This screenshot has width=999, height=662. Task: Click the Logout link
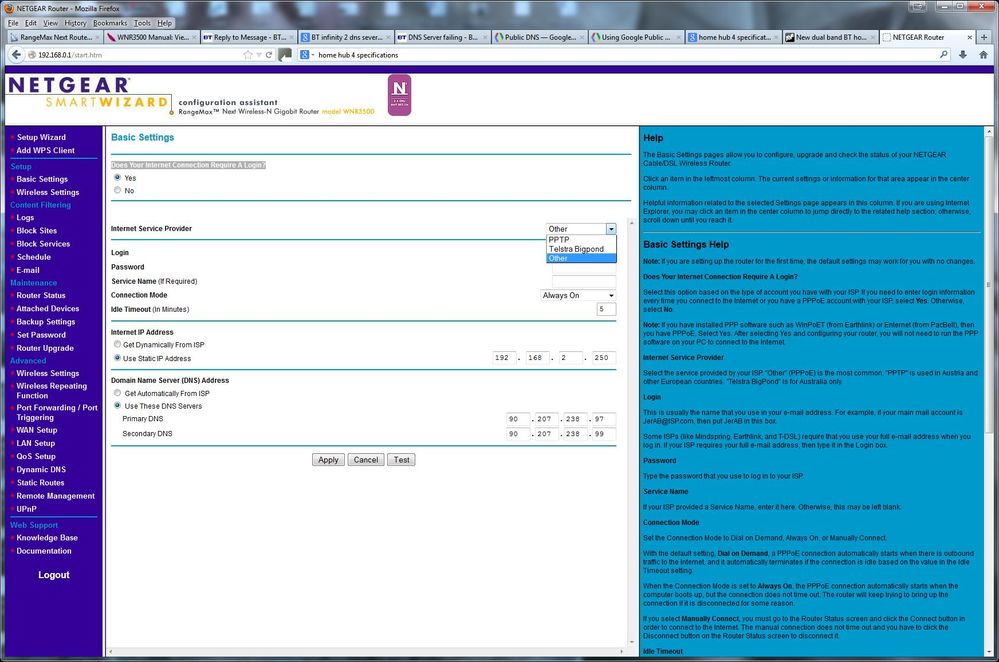coord(54,575)
